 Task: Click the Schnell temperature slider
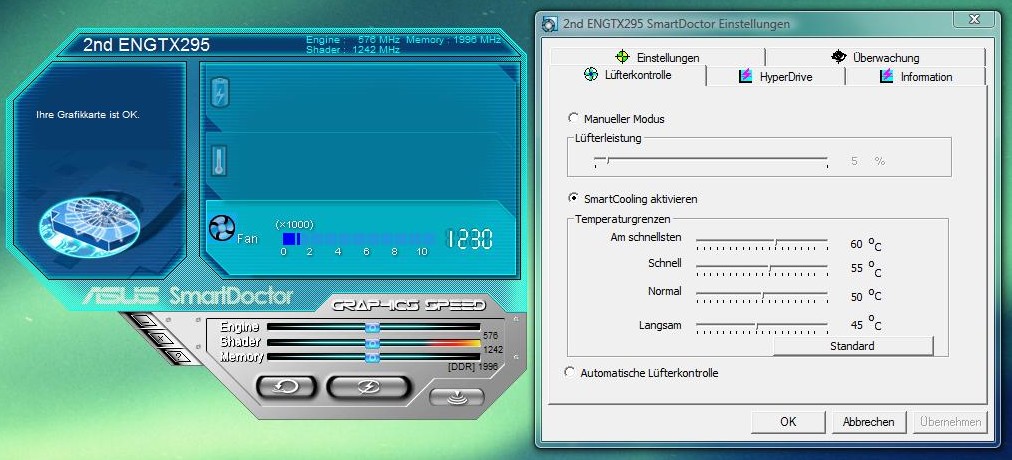click(x=762, y=269)
